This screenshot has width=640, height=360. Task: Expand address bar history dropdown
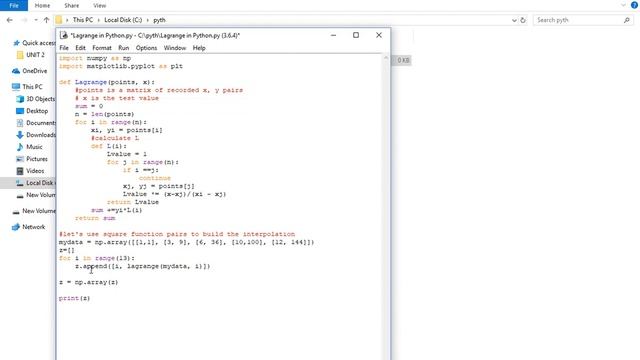click(x=514, y=20)
